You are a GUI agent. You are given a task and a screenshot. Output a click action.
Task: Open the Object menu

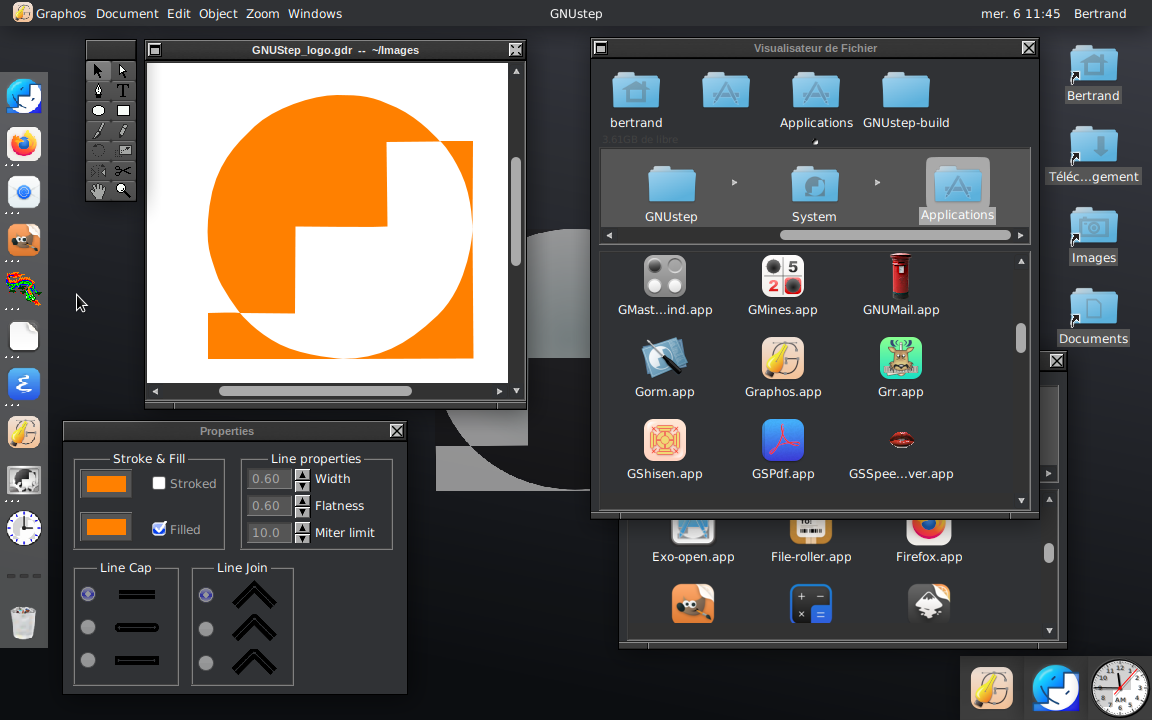(x=218, y=13)
